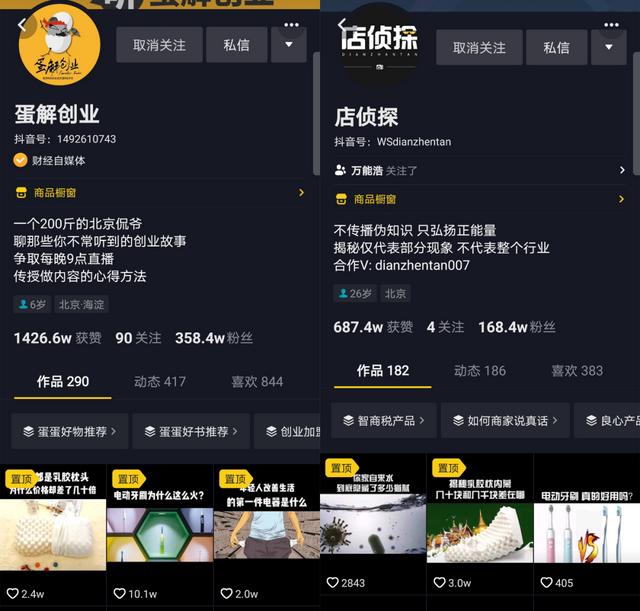Tap the heart icon showing 10.1w likes
Image resolution: width=640 pixels, height=611 pixels.
(x=120, y=593)
